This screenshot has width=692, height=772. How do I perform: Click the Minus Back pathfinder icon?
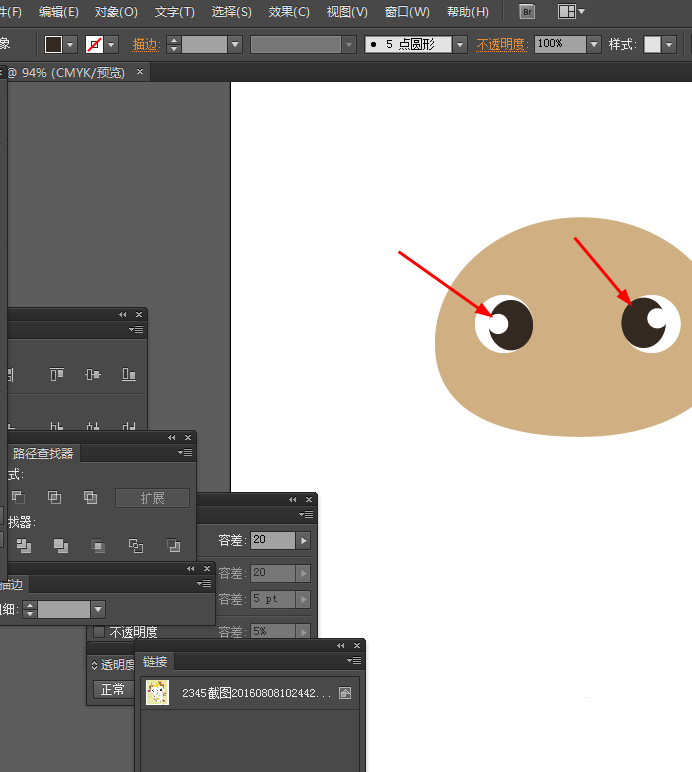click(174, 546)
